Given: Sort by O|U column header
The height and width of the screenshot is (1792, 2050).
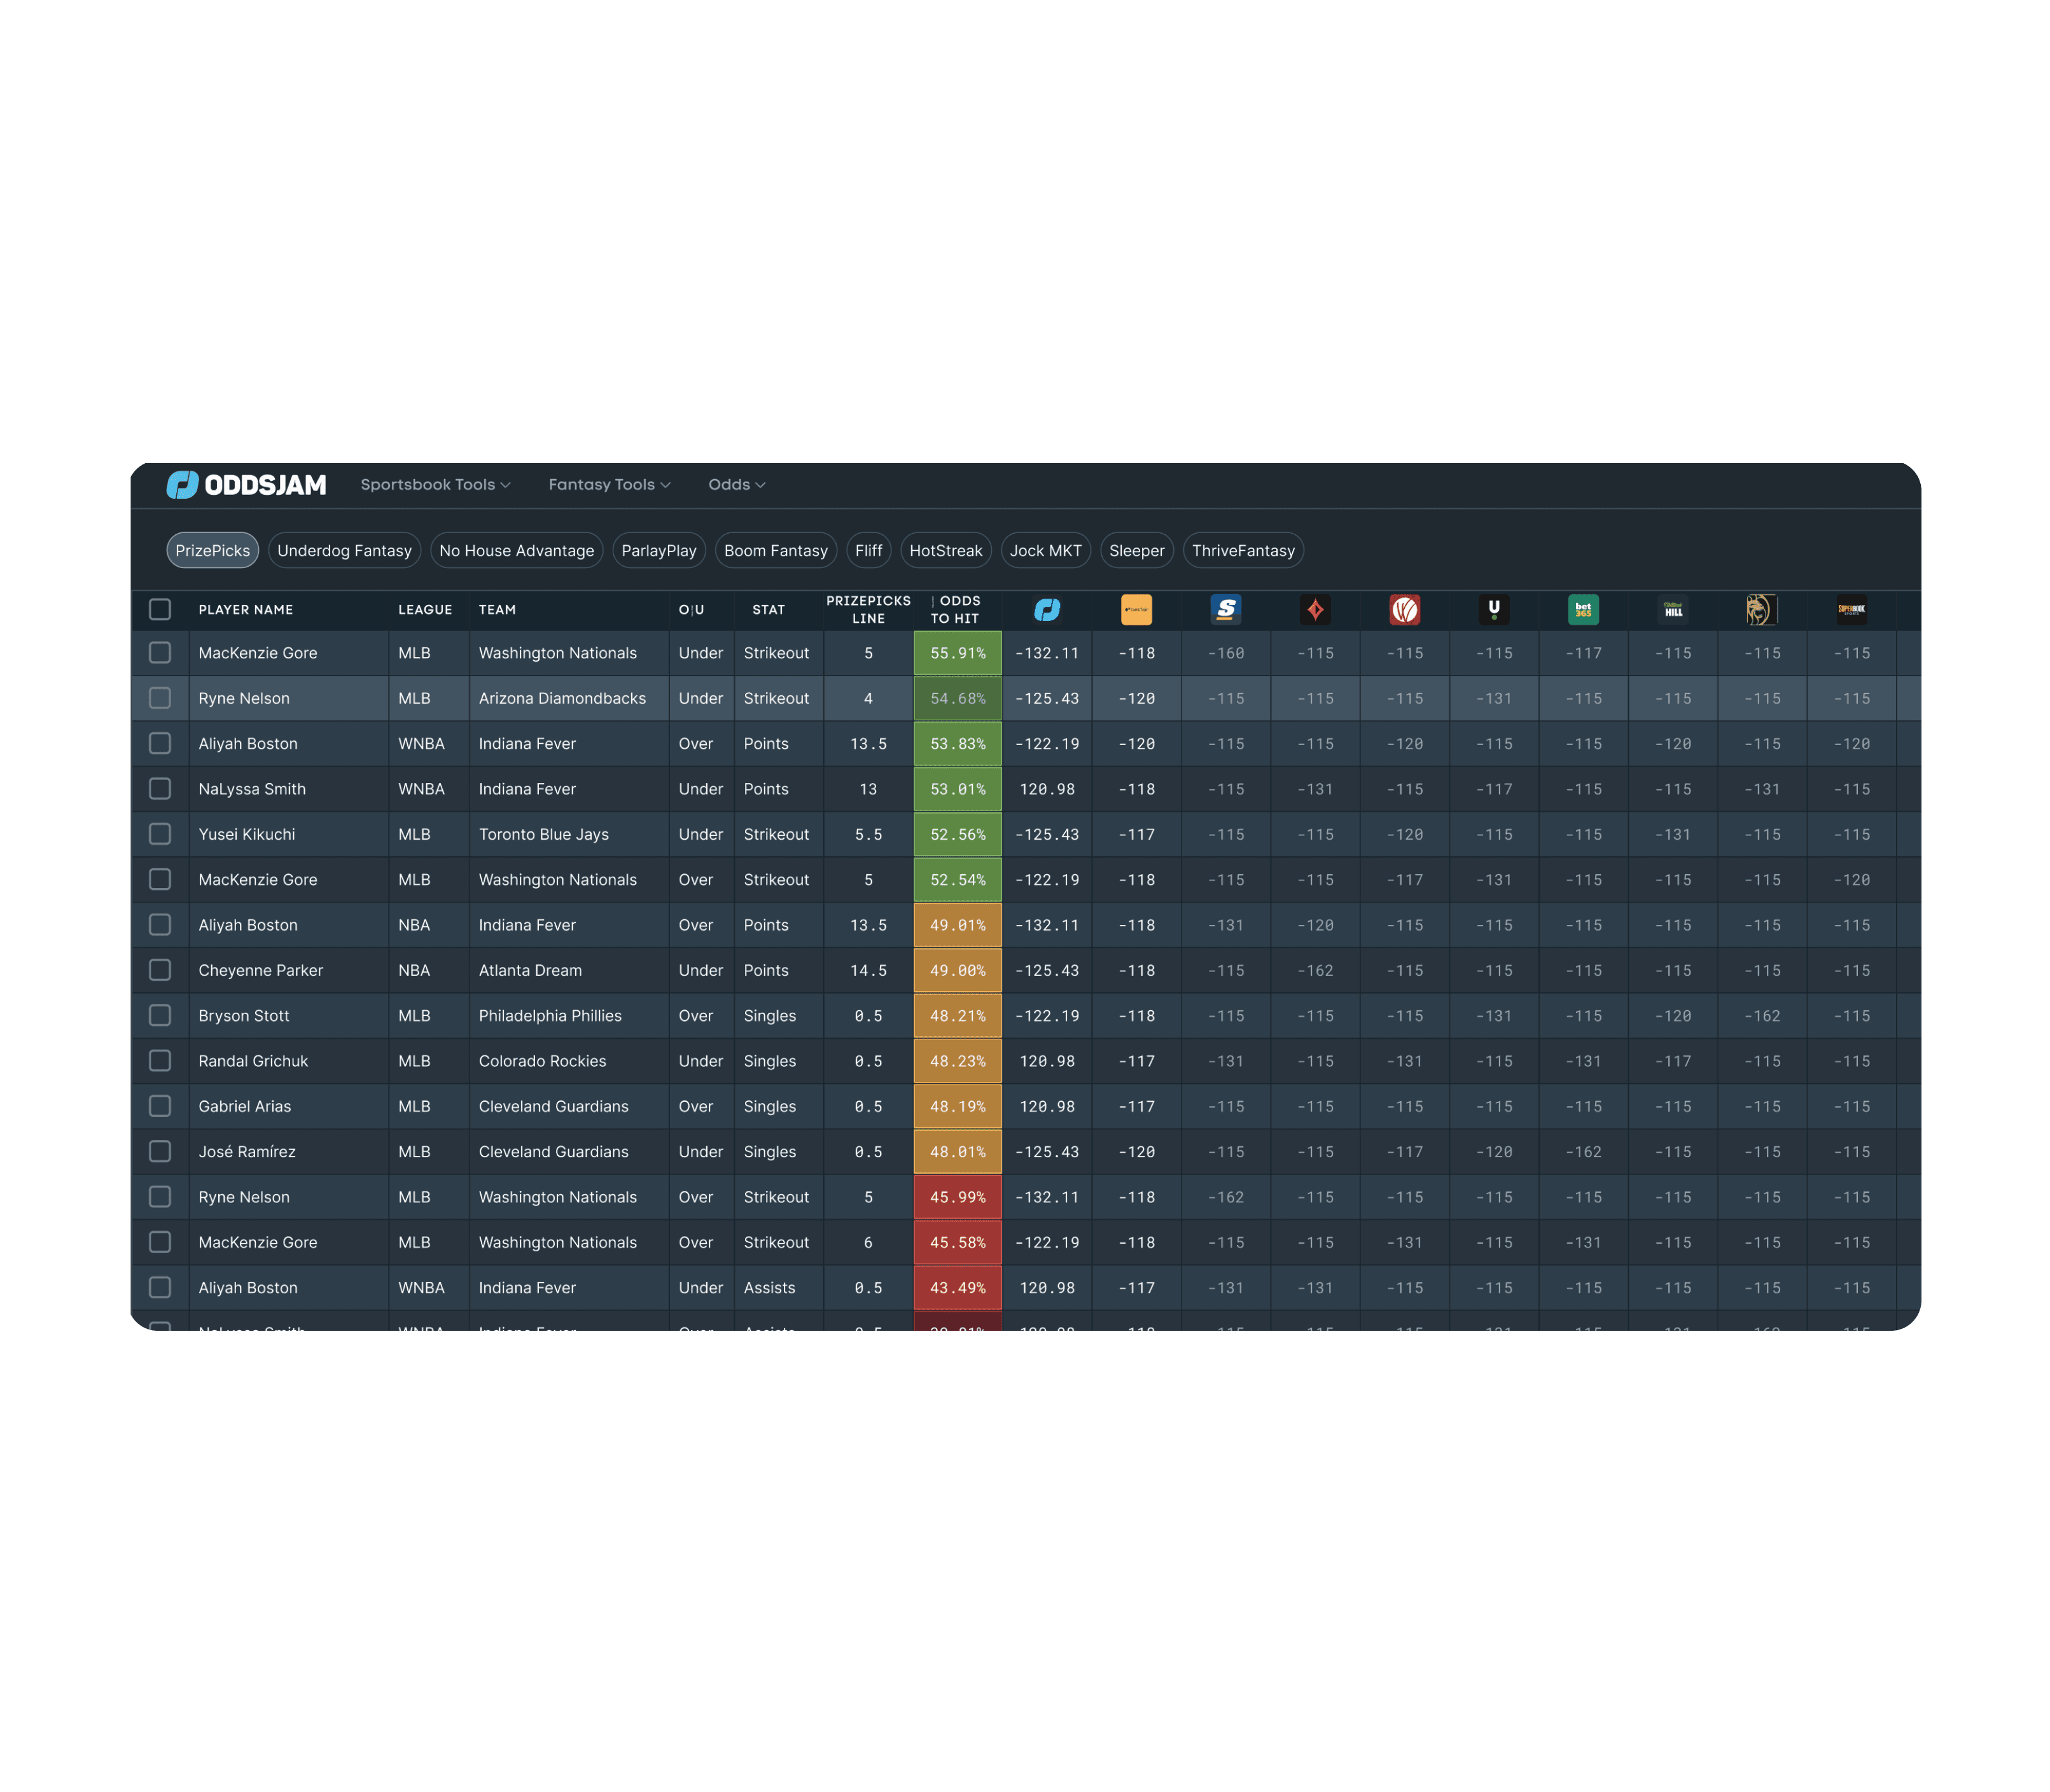Looking at the screenshot, I should coord(691,610).
